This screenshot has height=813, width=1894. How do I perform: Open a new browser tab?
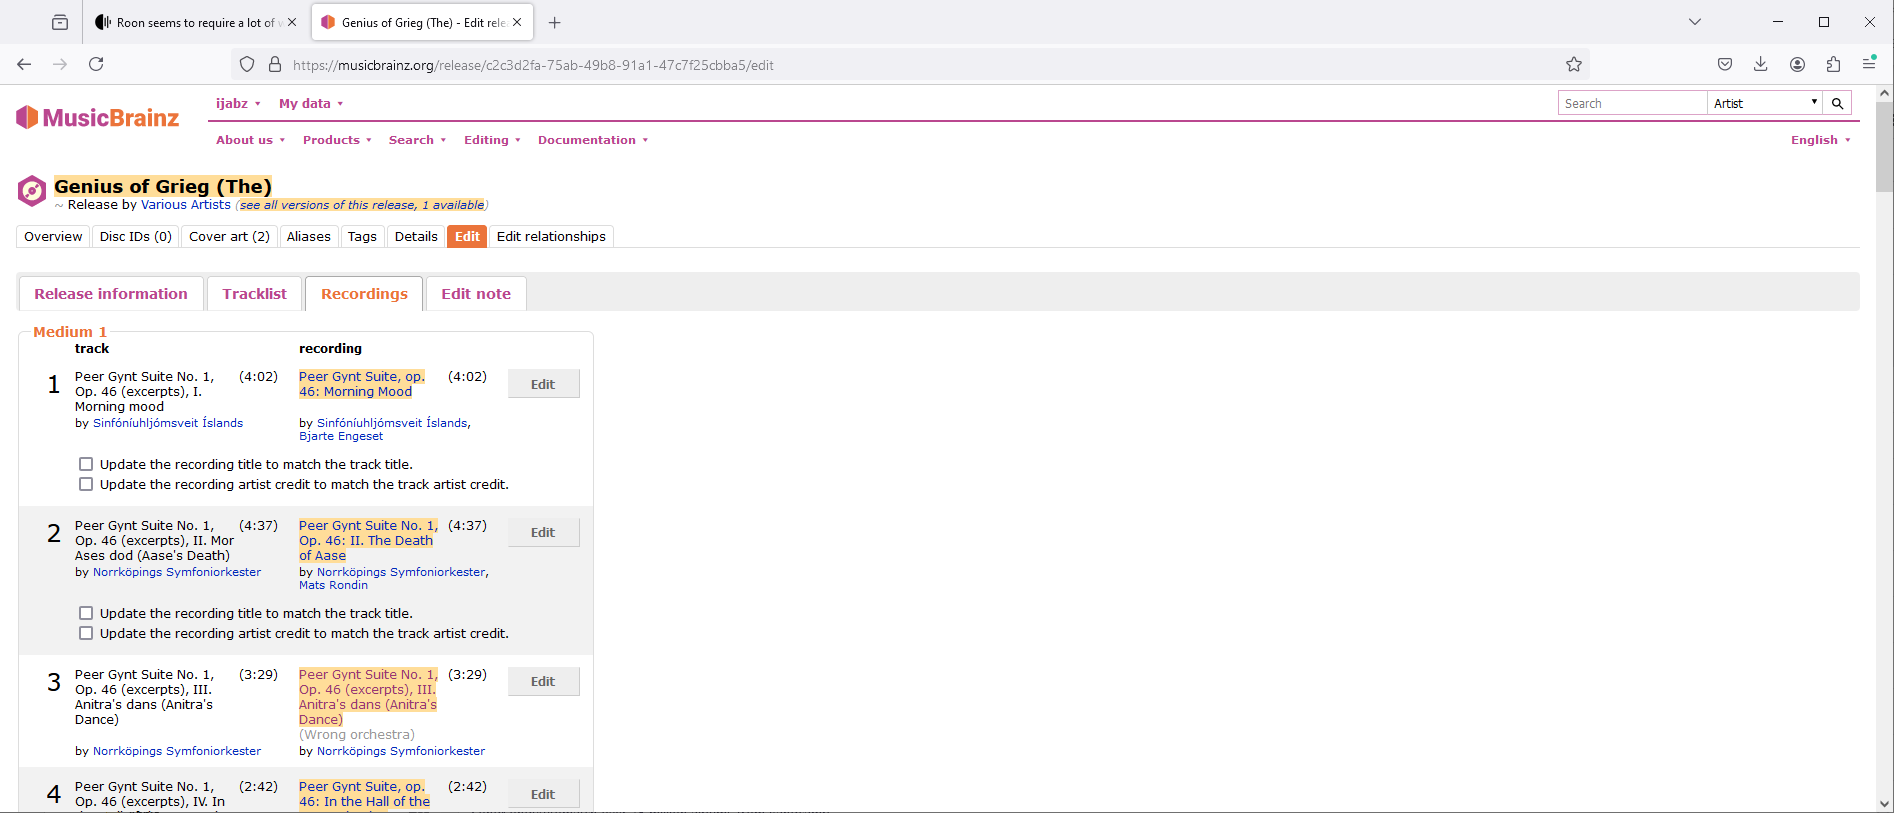[555, 22]
